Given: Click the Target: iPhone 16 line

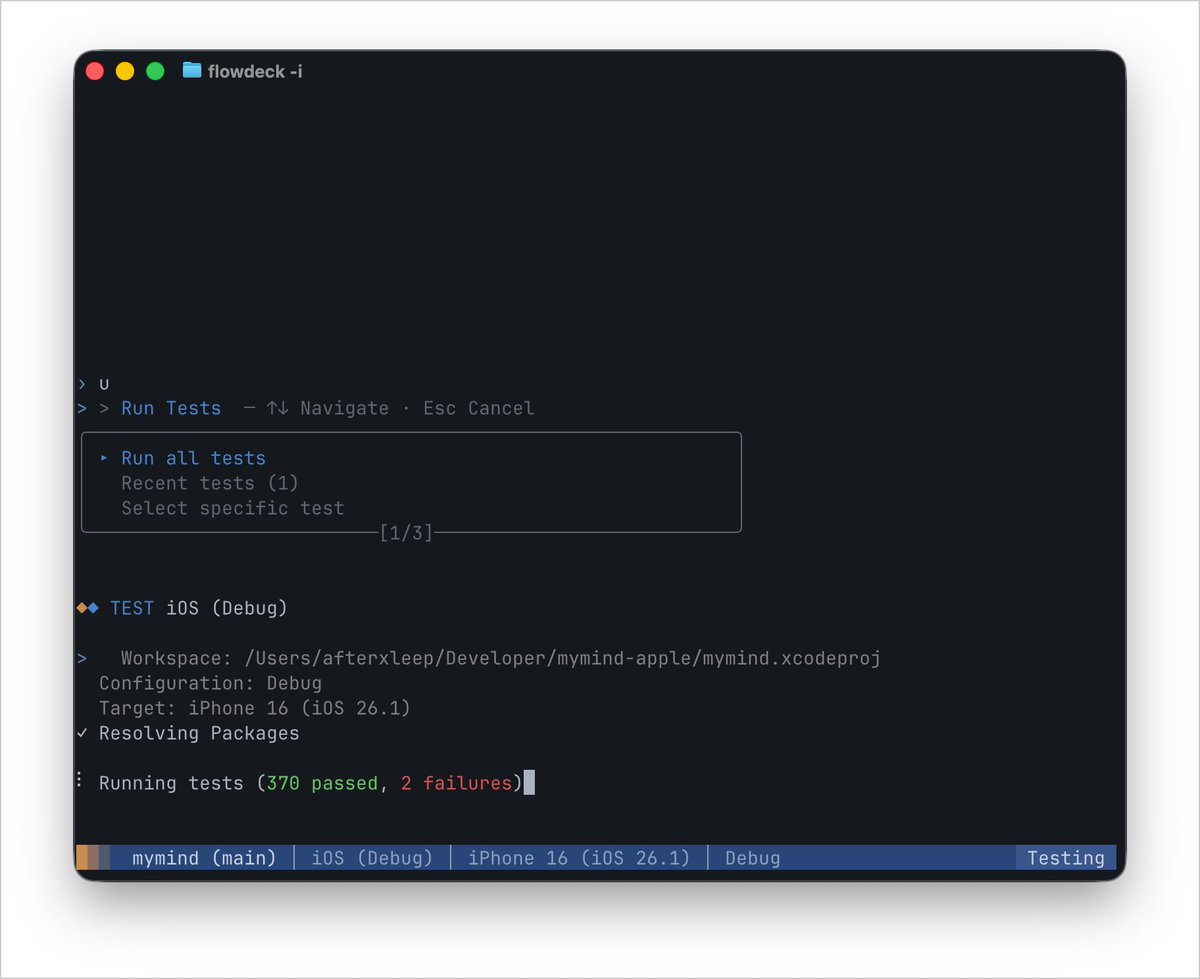Looking at the screenshot, I should click(x=255, y=708).
